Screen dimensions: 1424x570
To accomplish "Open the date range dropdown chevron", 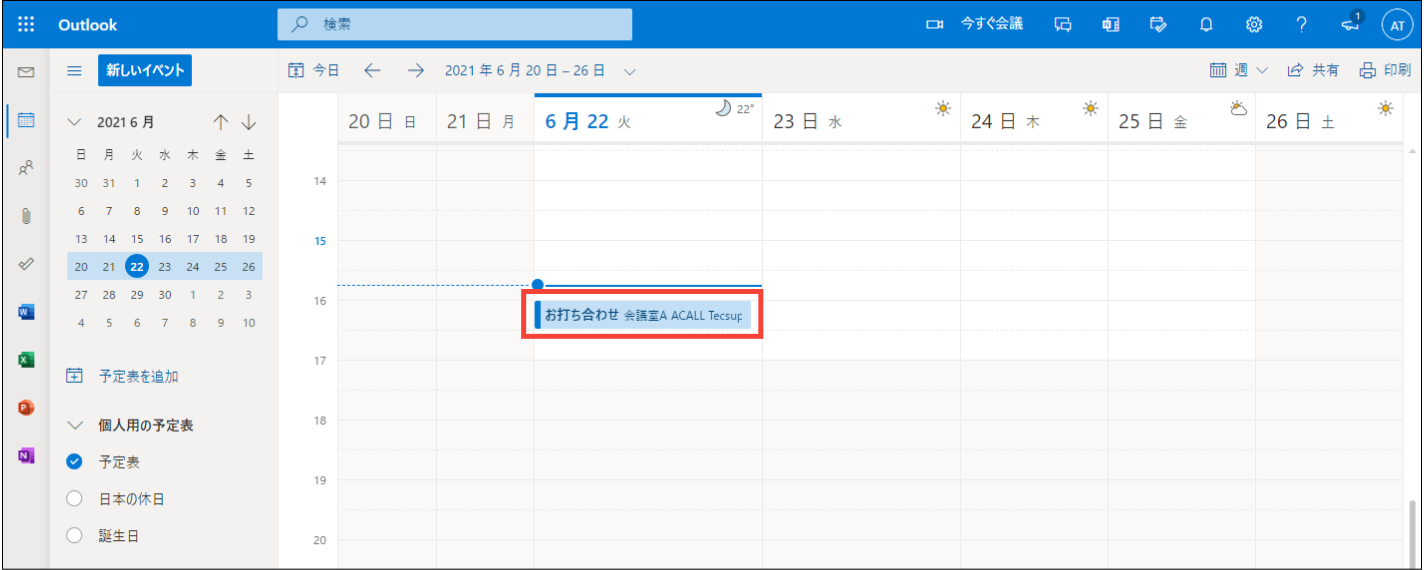I will point(629,71).
